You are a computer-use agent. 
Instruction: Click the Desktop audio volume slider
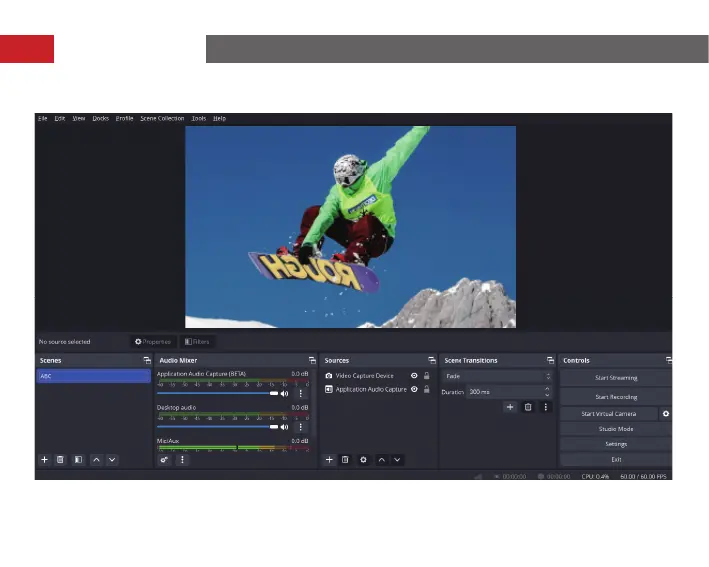215,426
